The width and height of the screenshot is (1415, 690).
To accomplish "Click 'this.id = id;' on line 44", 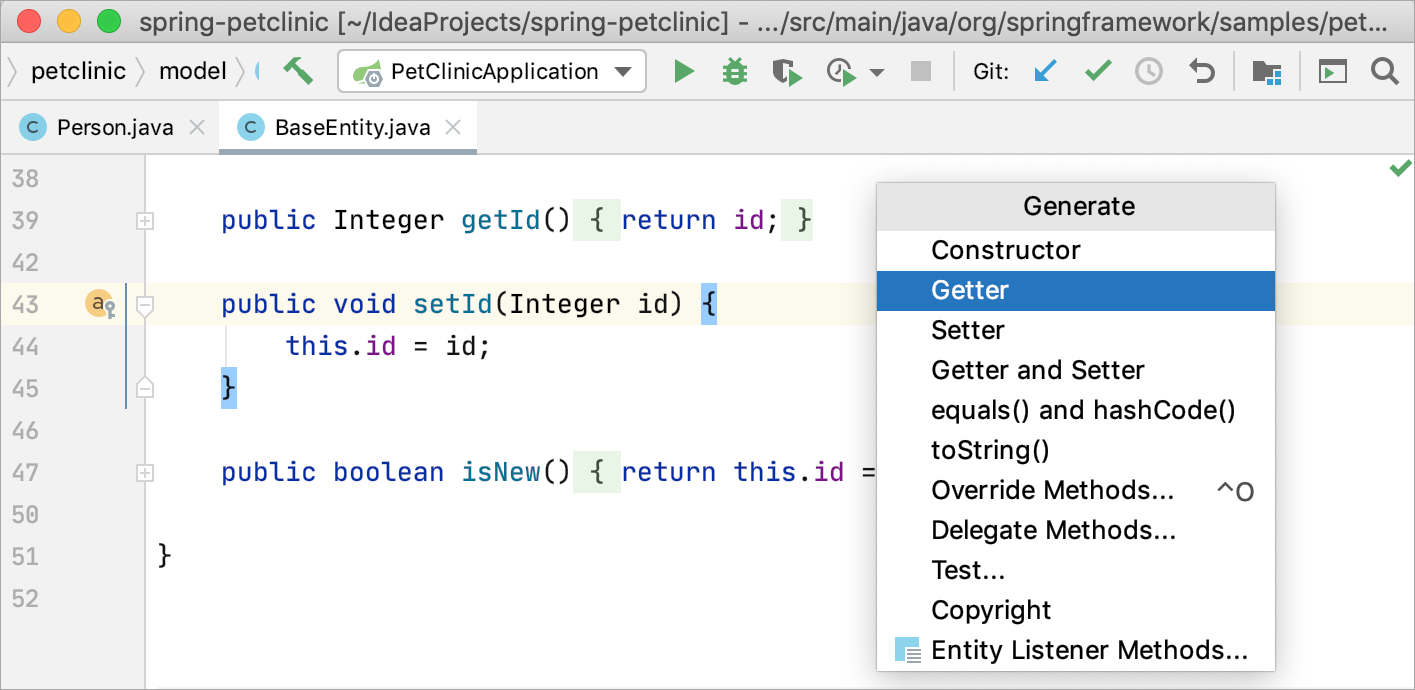I will [388, 346].
